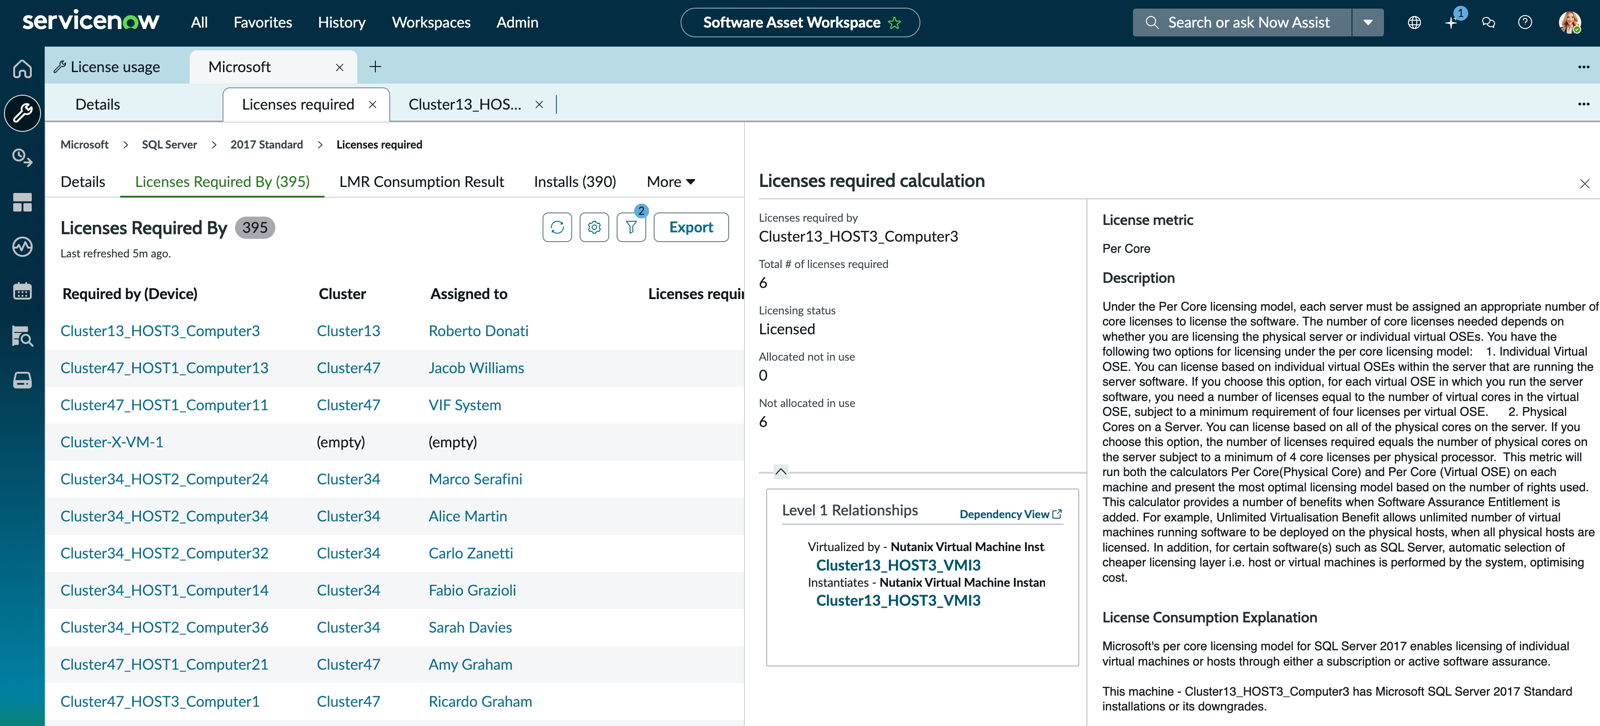
Task: Open Cluster34 link in Computer24 row
Action: tap(348, 479)
